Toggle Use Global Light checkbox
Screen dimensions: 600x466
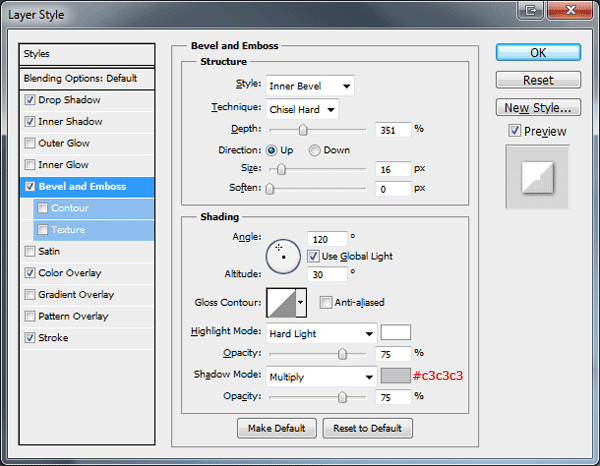tap(313, 256)
